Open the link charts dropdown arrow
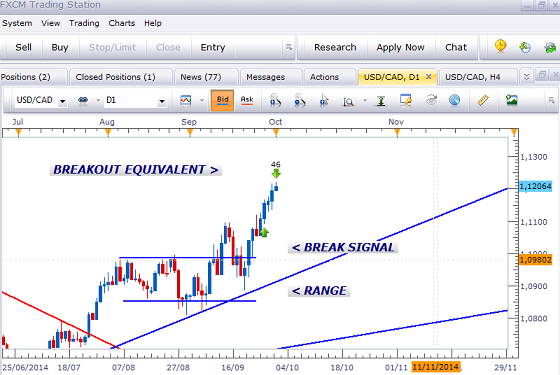The height and width of the screenshot is (375, 560). [x=98, y=101]
